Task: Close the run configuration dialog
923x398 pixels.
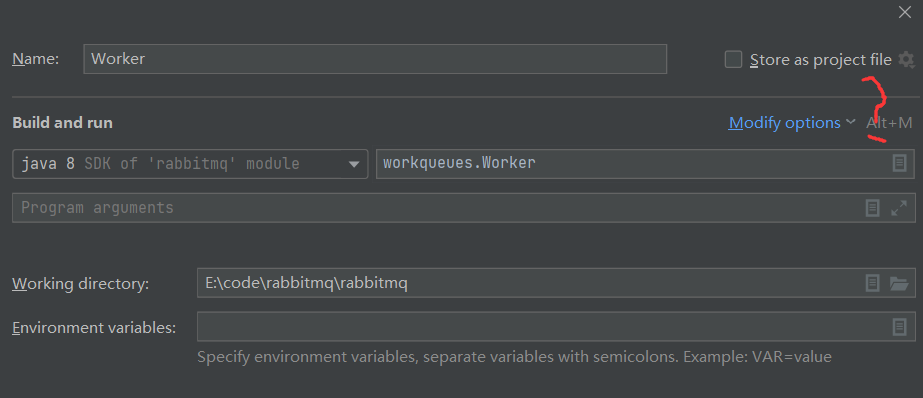Action: pyautogui.click(x=905, y=12)
